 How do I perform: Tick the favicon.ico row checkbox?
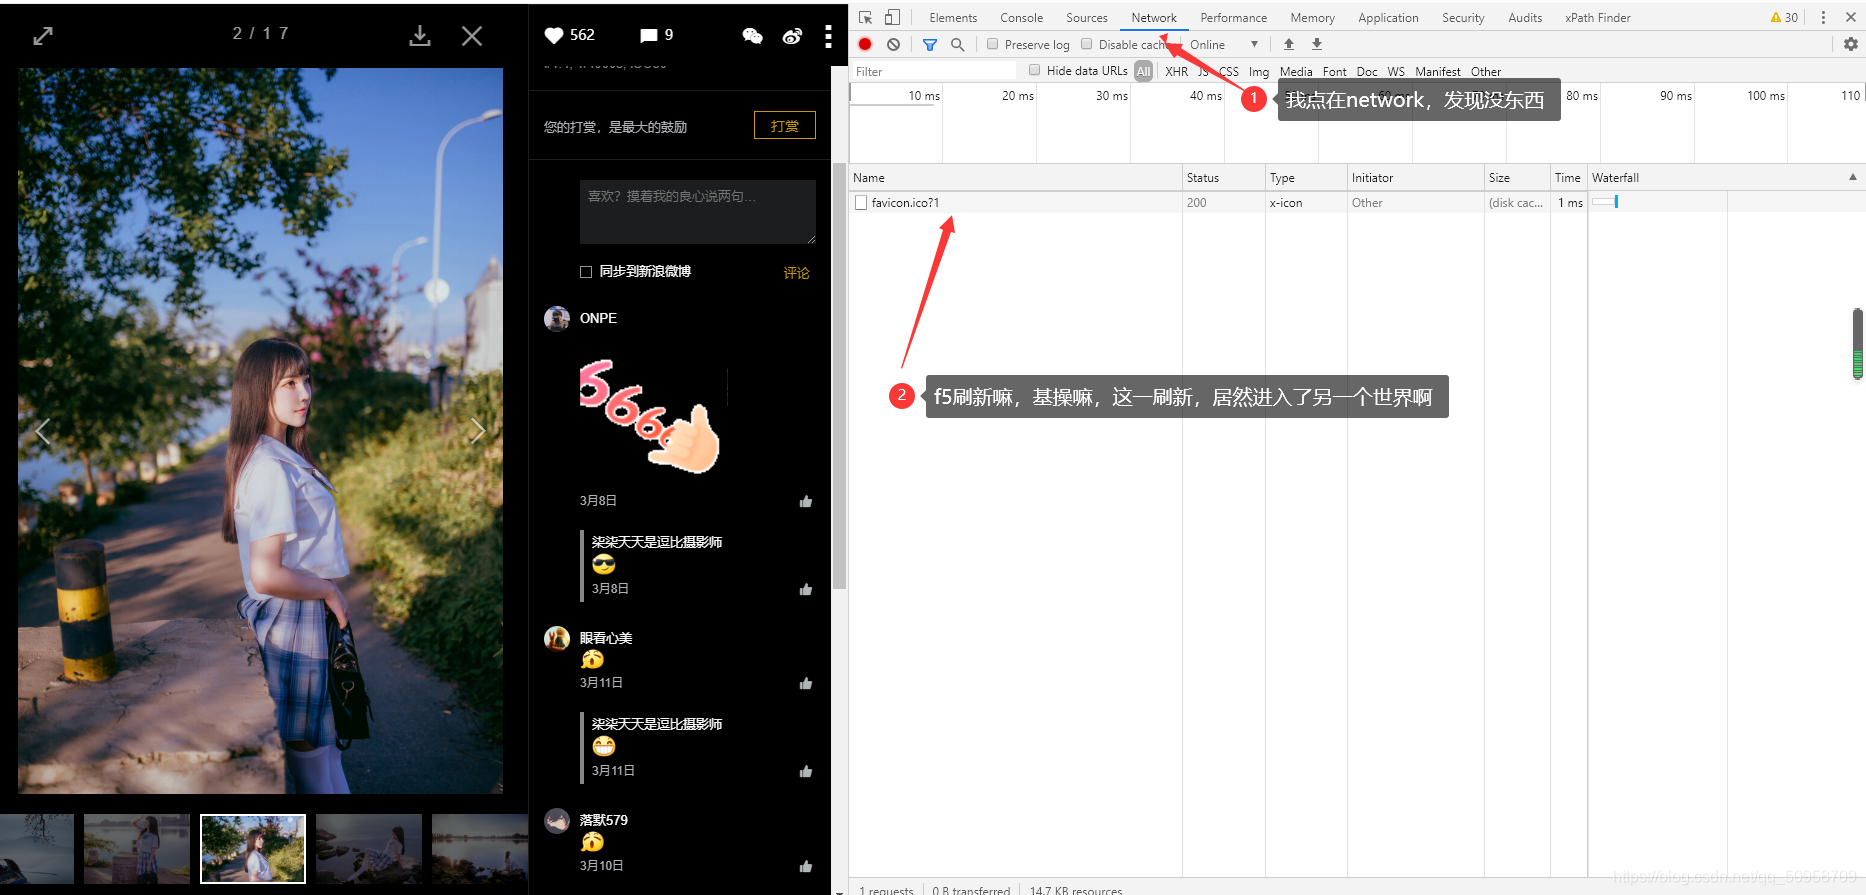[861, 202]
